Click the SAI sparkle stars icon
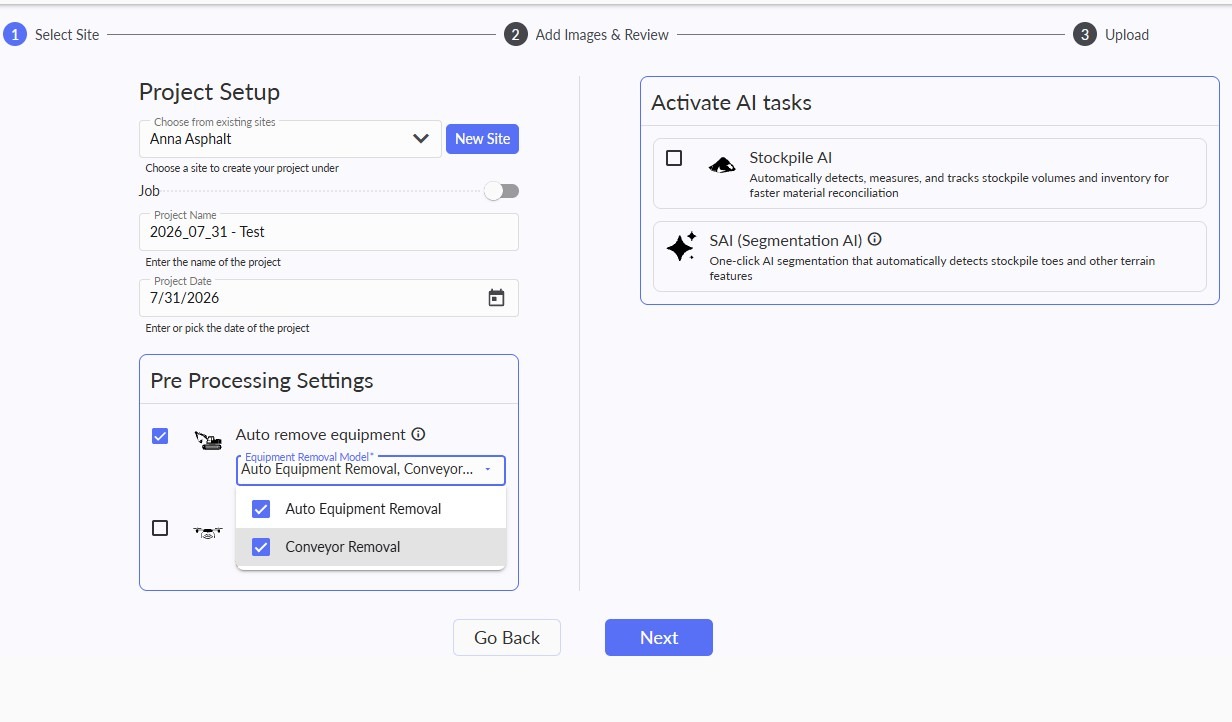This screenshot has width=1232, height=722. coord(681,247)
